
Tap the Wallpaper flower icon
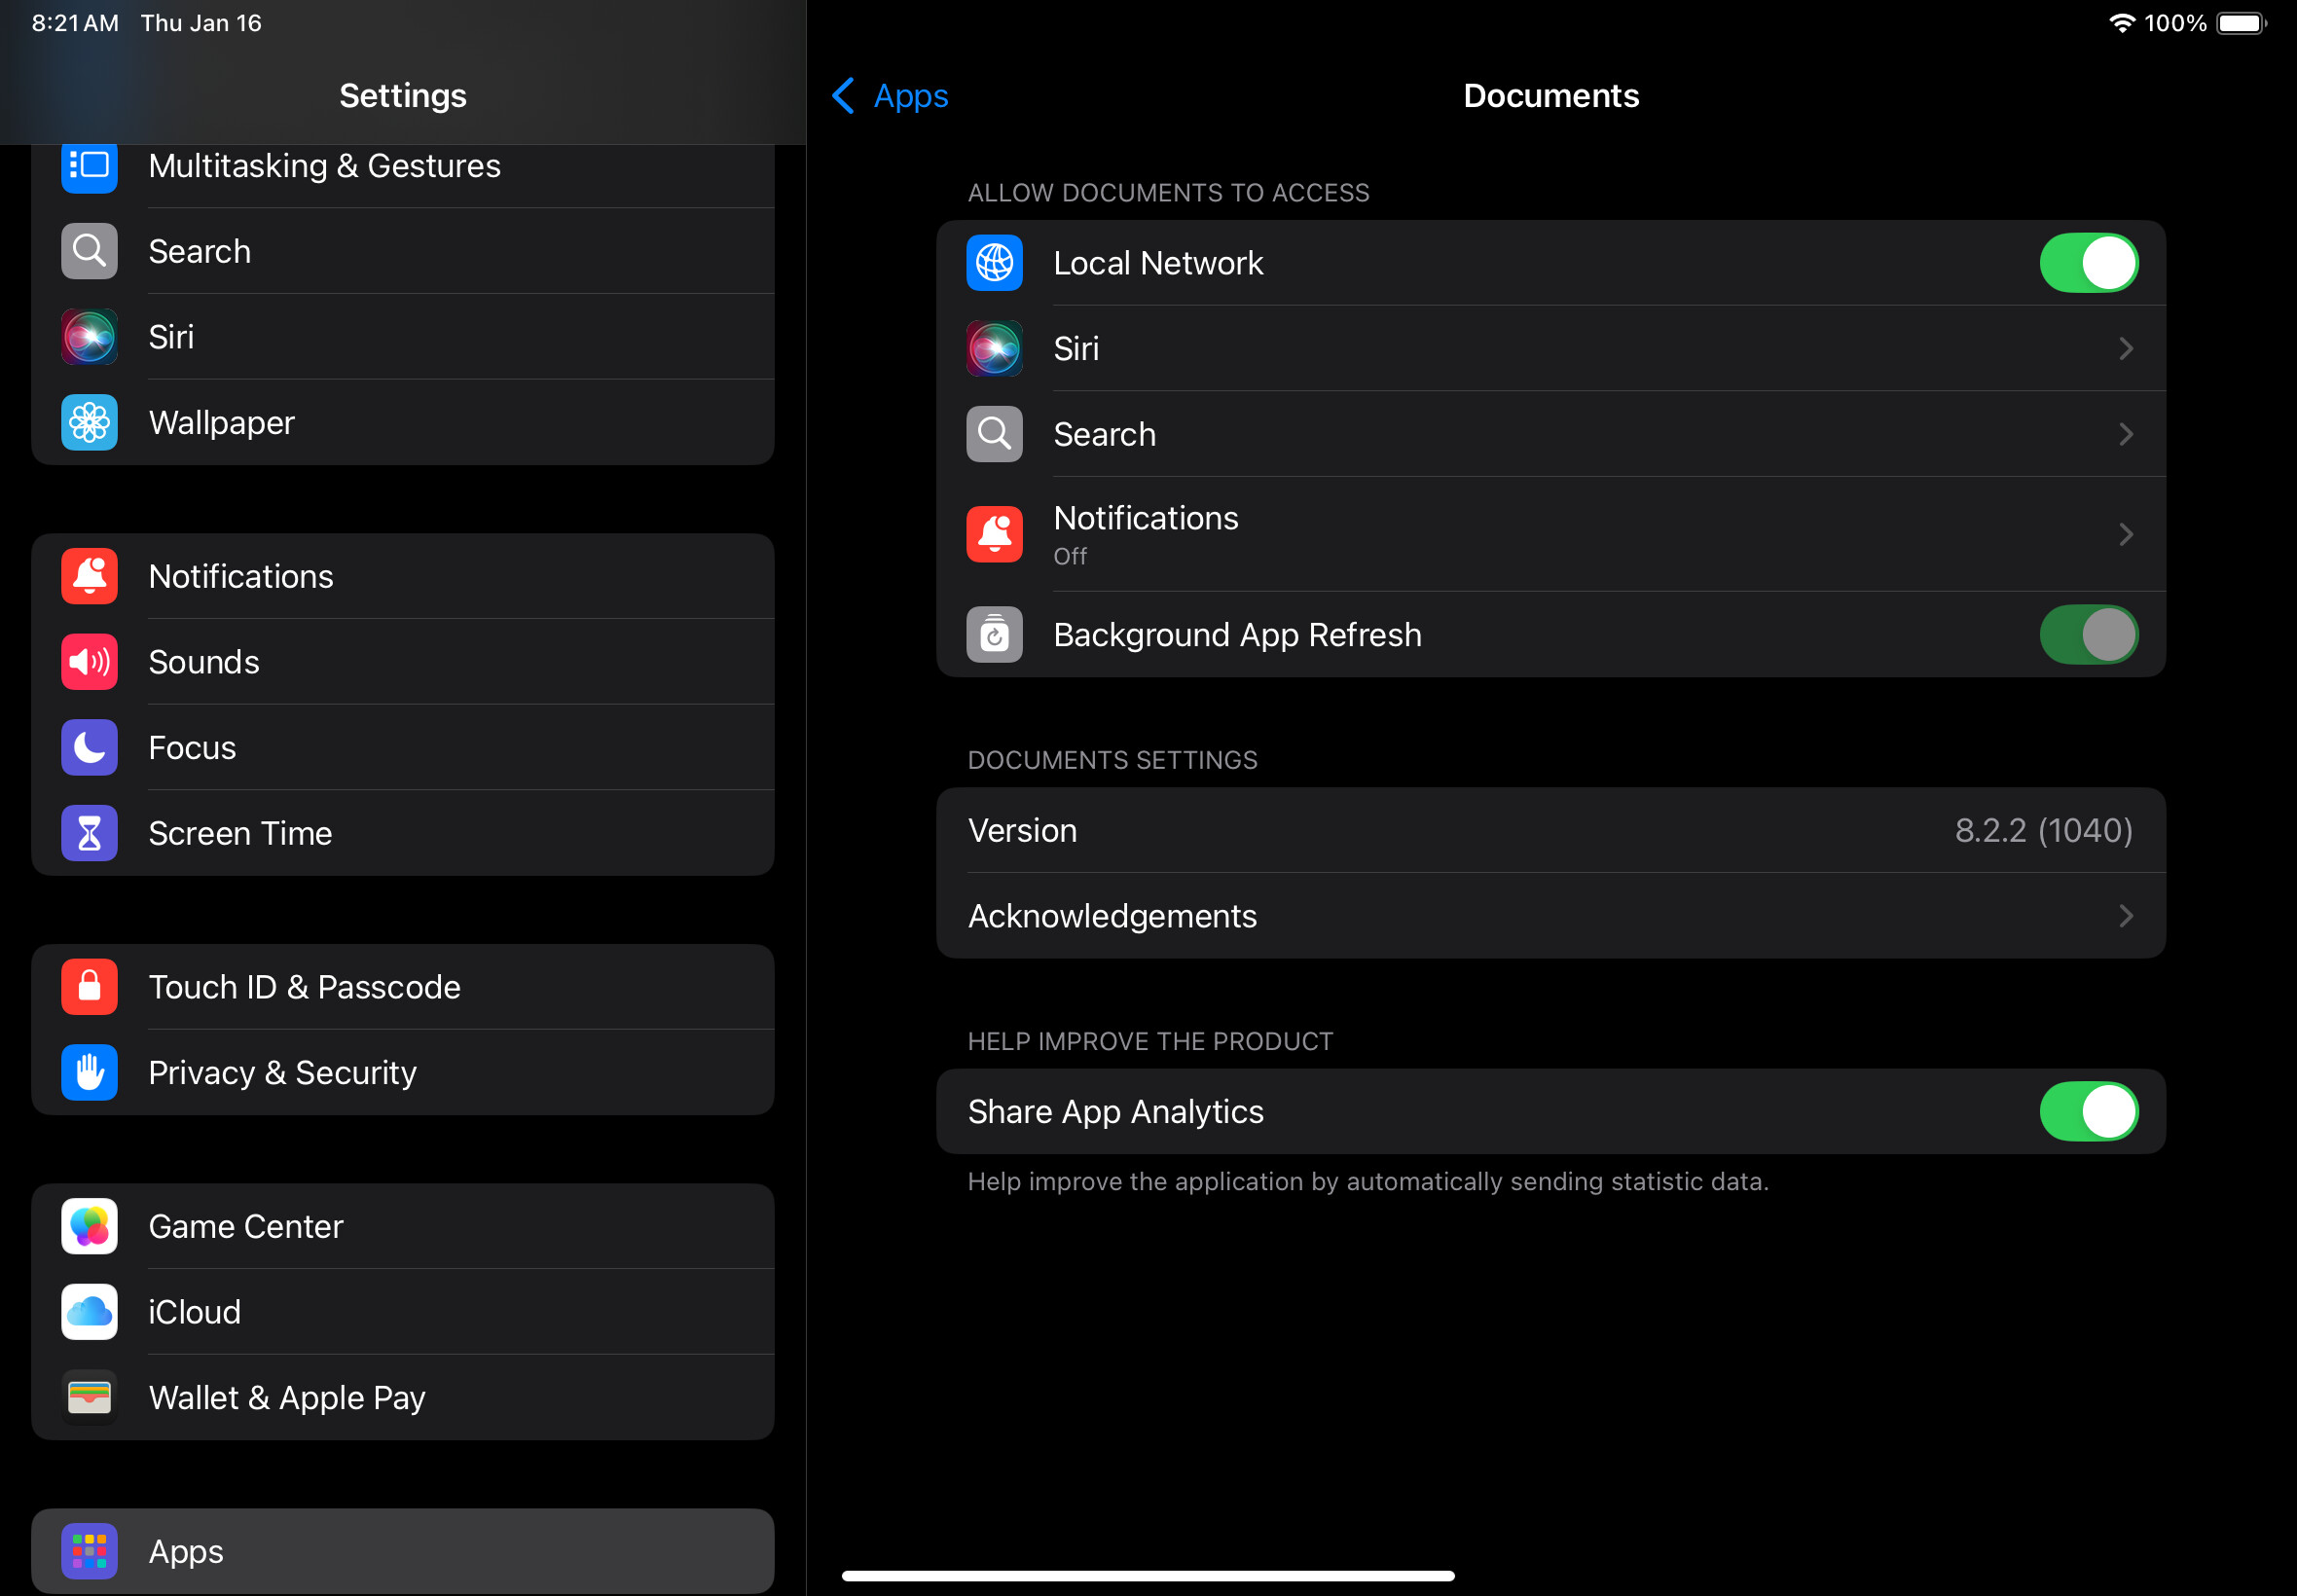tap(89, 422)
